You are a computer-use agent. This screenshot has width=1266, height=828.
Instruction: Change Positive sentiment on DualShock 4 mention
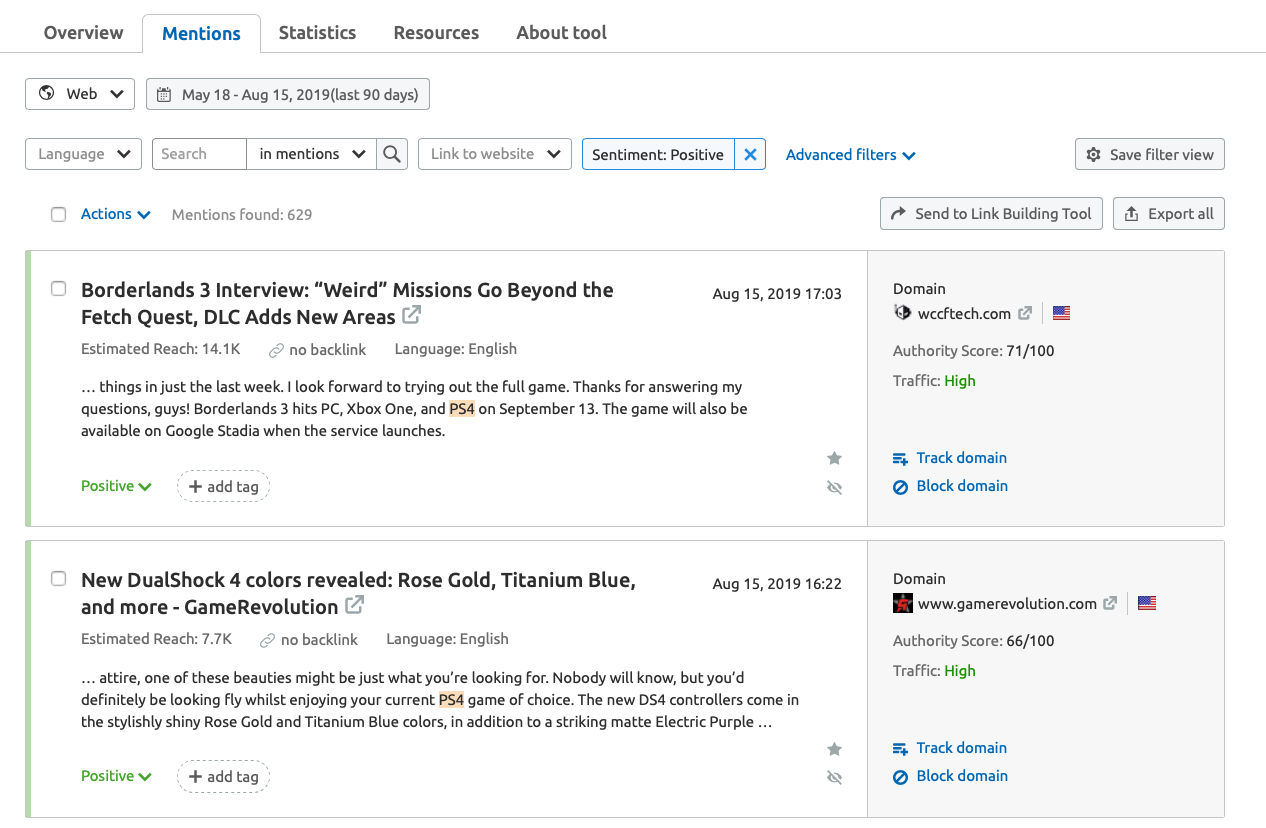(x=116, y=776)
